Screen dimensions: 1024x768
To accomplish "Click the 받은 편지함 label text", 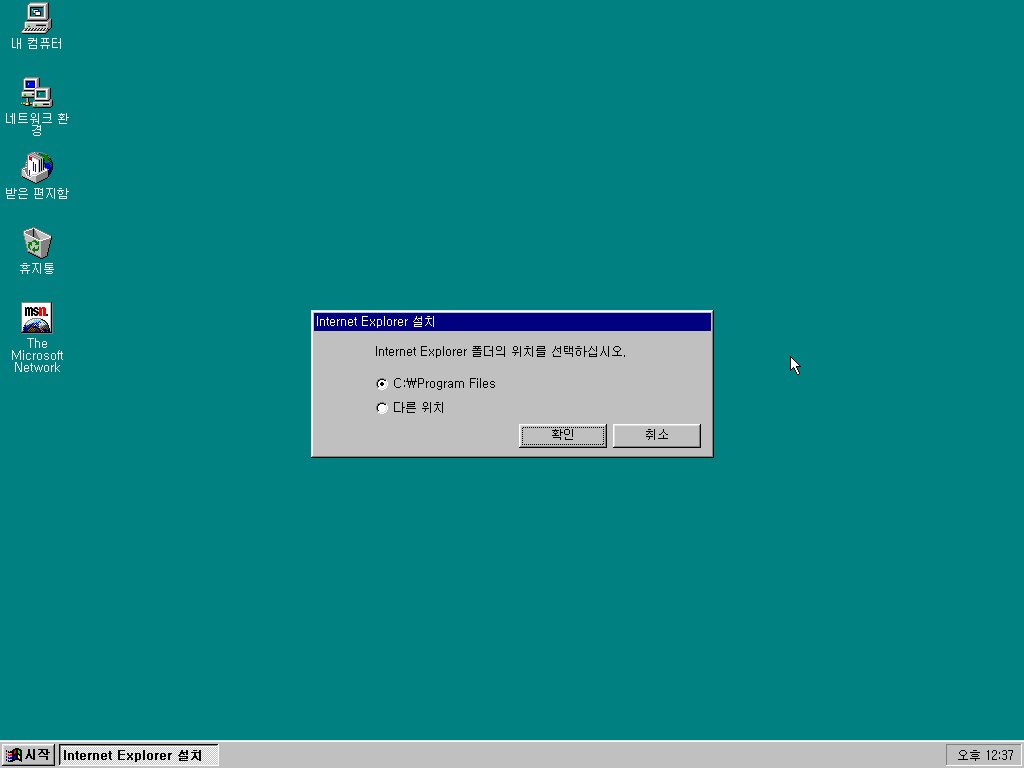I will 37,193.
